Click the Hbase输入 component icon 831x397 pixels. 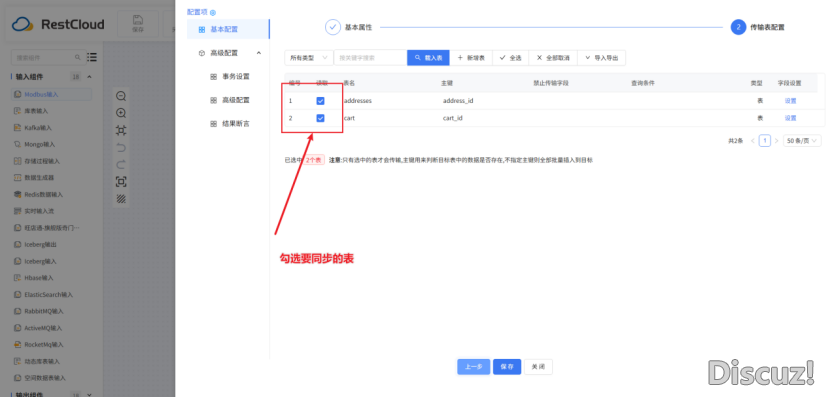(x=17, y=278)
